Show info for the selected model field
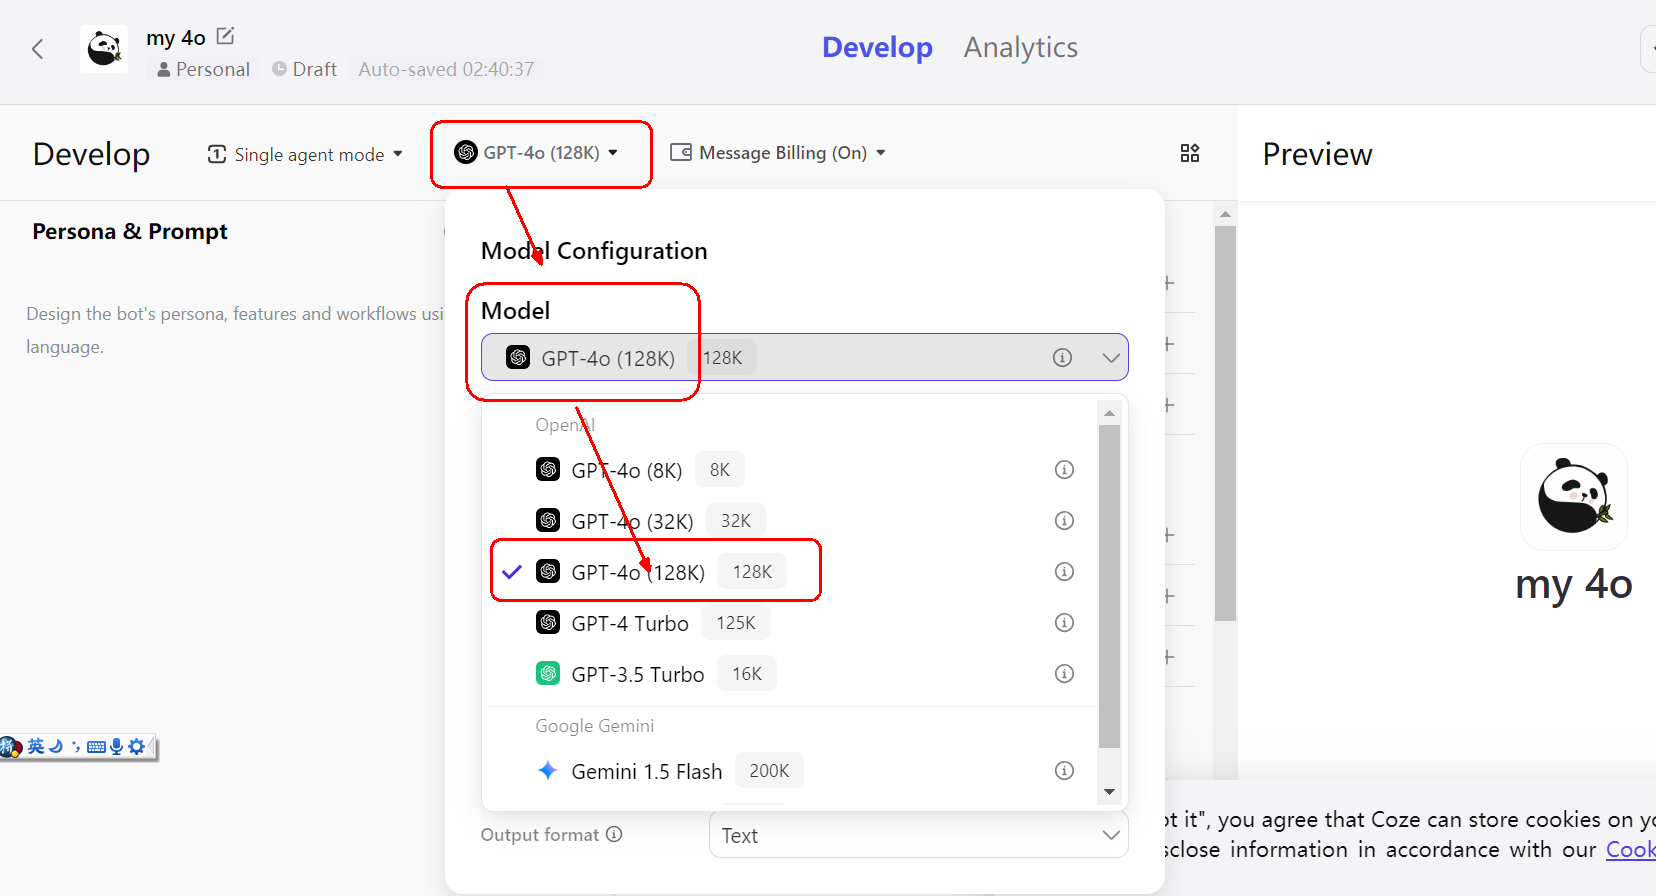1656x896 pixels. pos(1062,357)
